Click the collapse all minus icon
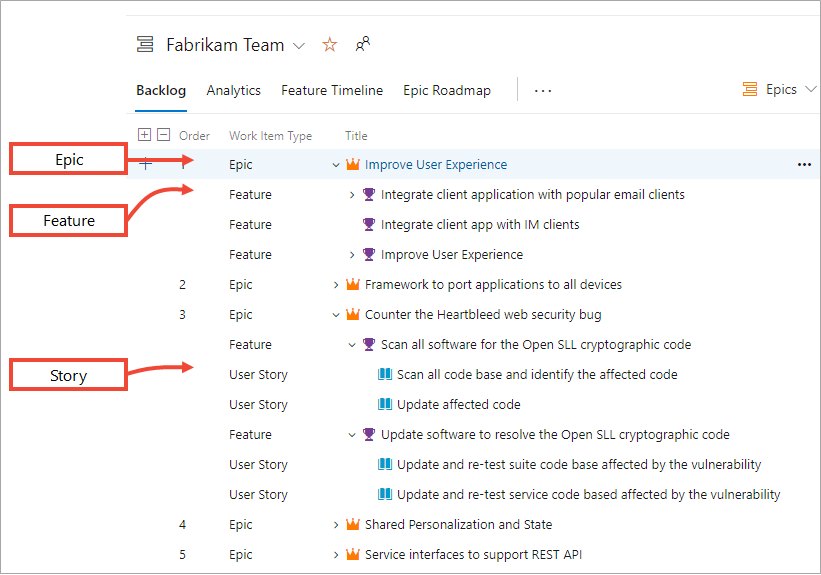 coord(164,135)
